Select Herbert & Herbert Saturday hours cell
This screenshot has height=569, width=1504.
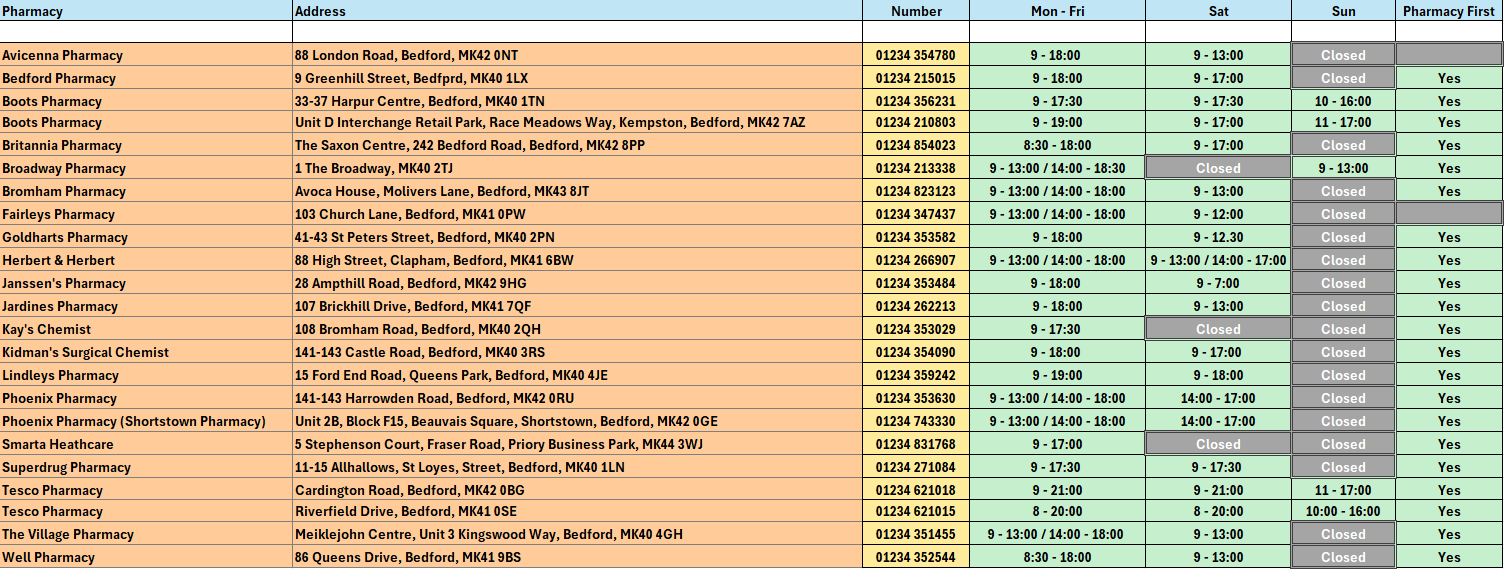1218,260
